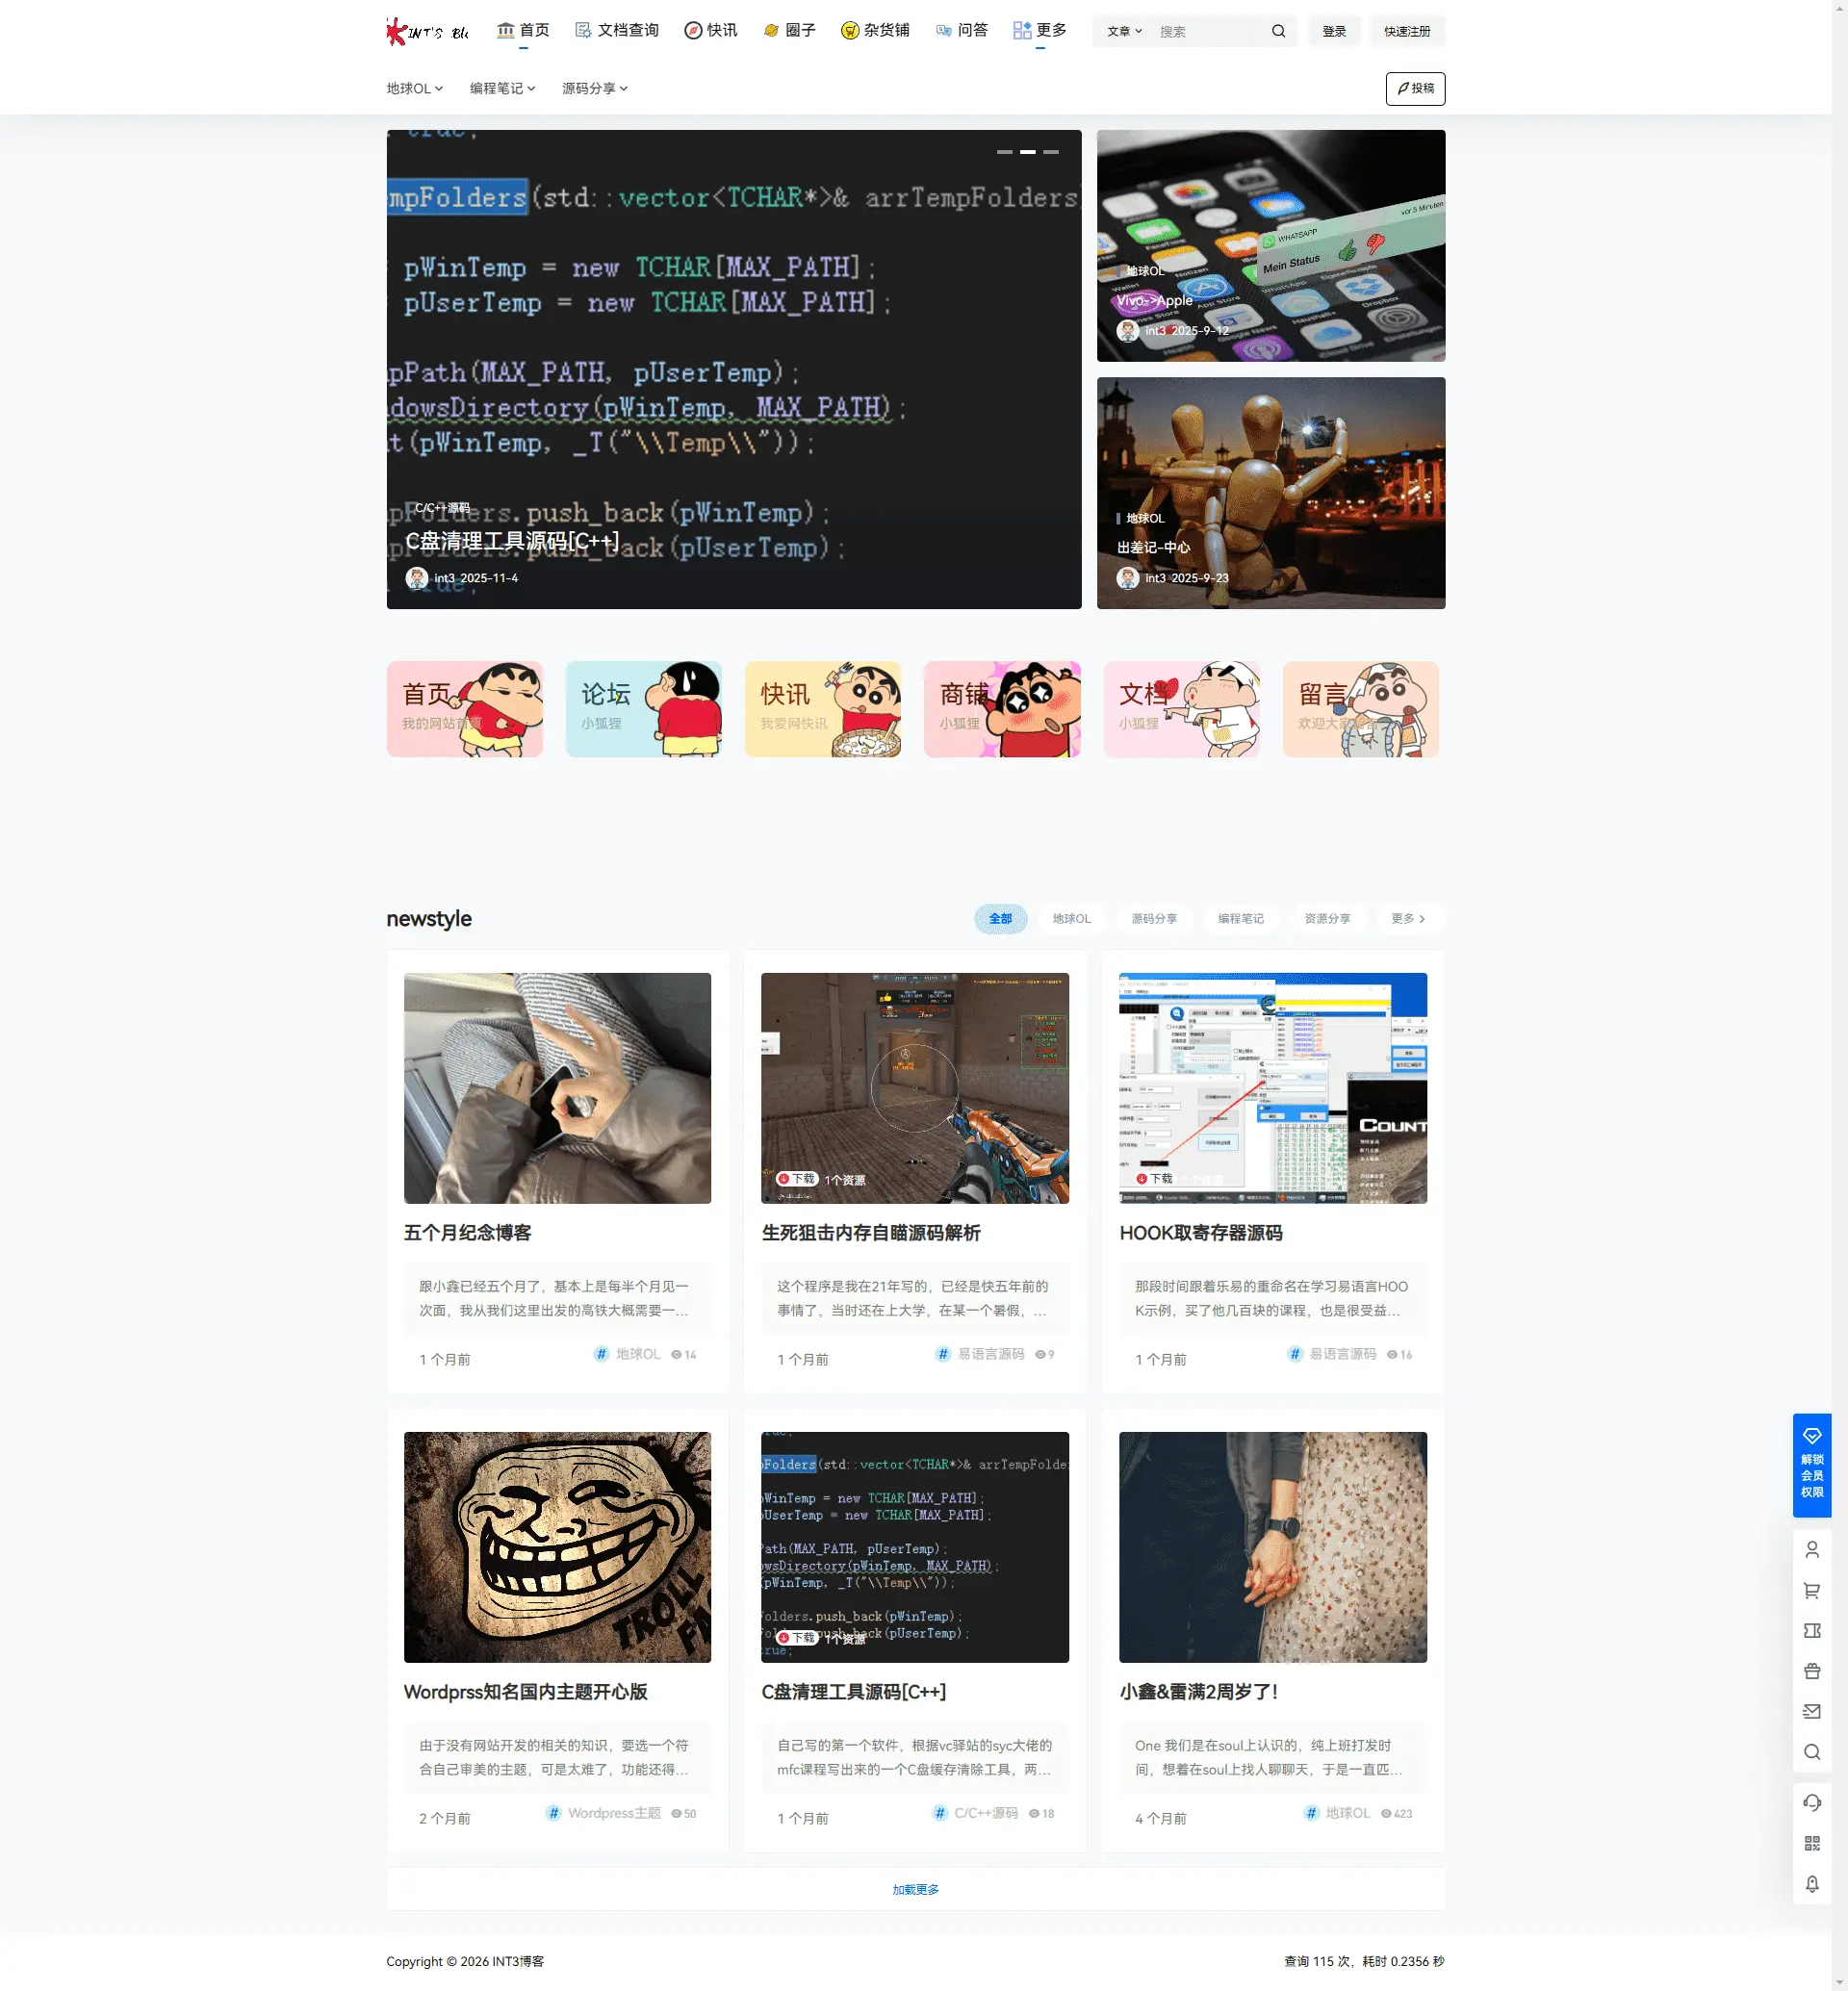Open the 文章 search type dropdown
This screenshot has height=1991, width=1848.
pos(1124,31)
